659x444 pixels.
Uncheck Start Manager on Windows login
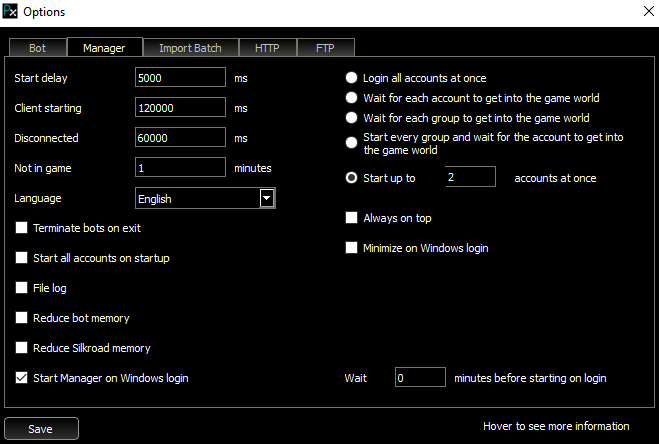23,378
